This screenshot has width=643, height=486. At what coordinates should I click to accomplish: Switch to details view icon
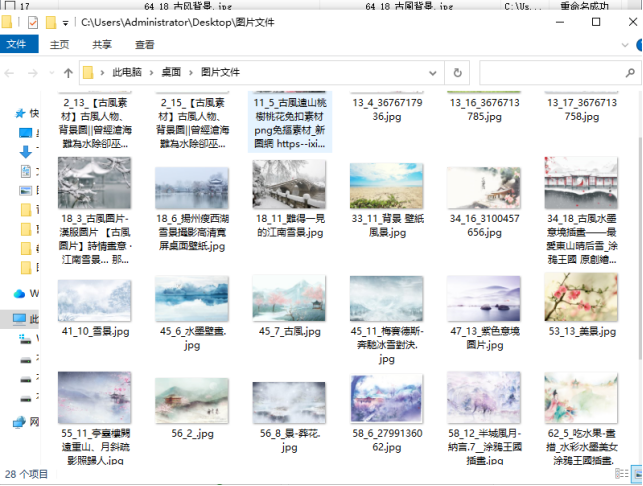click(x=622, y=474)
